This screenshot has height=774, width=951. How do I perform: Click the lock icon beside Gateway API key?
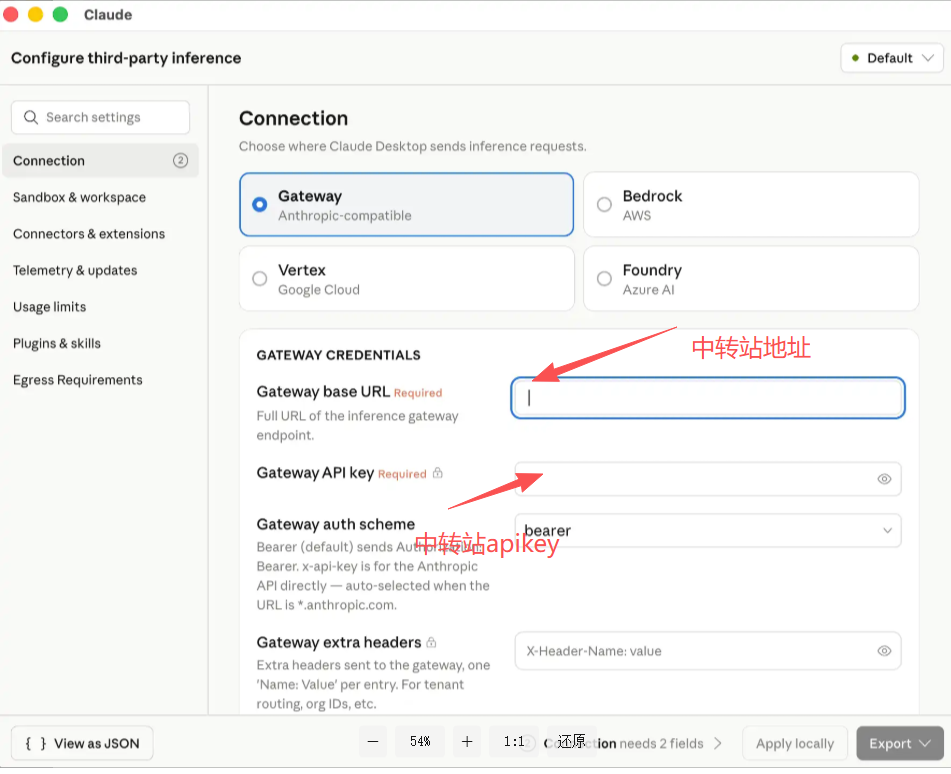pos(437,473)
